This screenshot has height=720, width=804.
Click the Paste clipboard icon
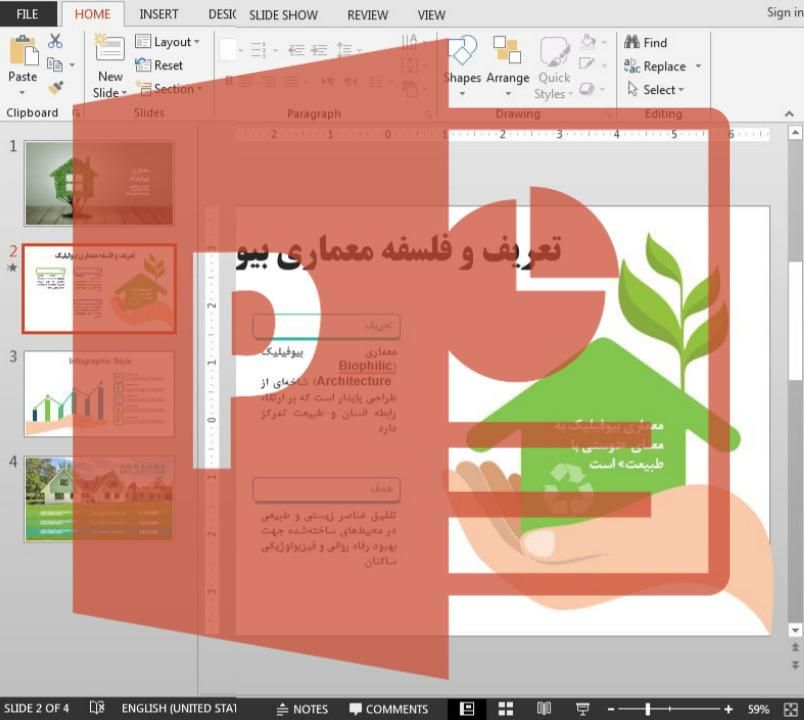23,50
